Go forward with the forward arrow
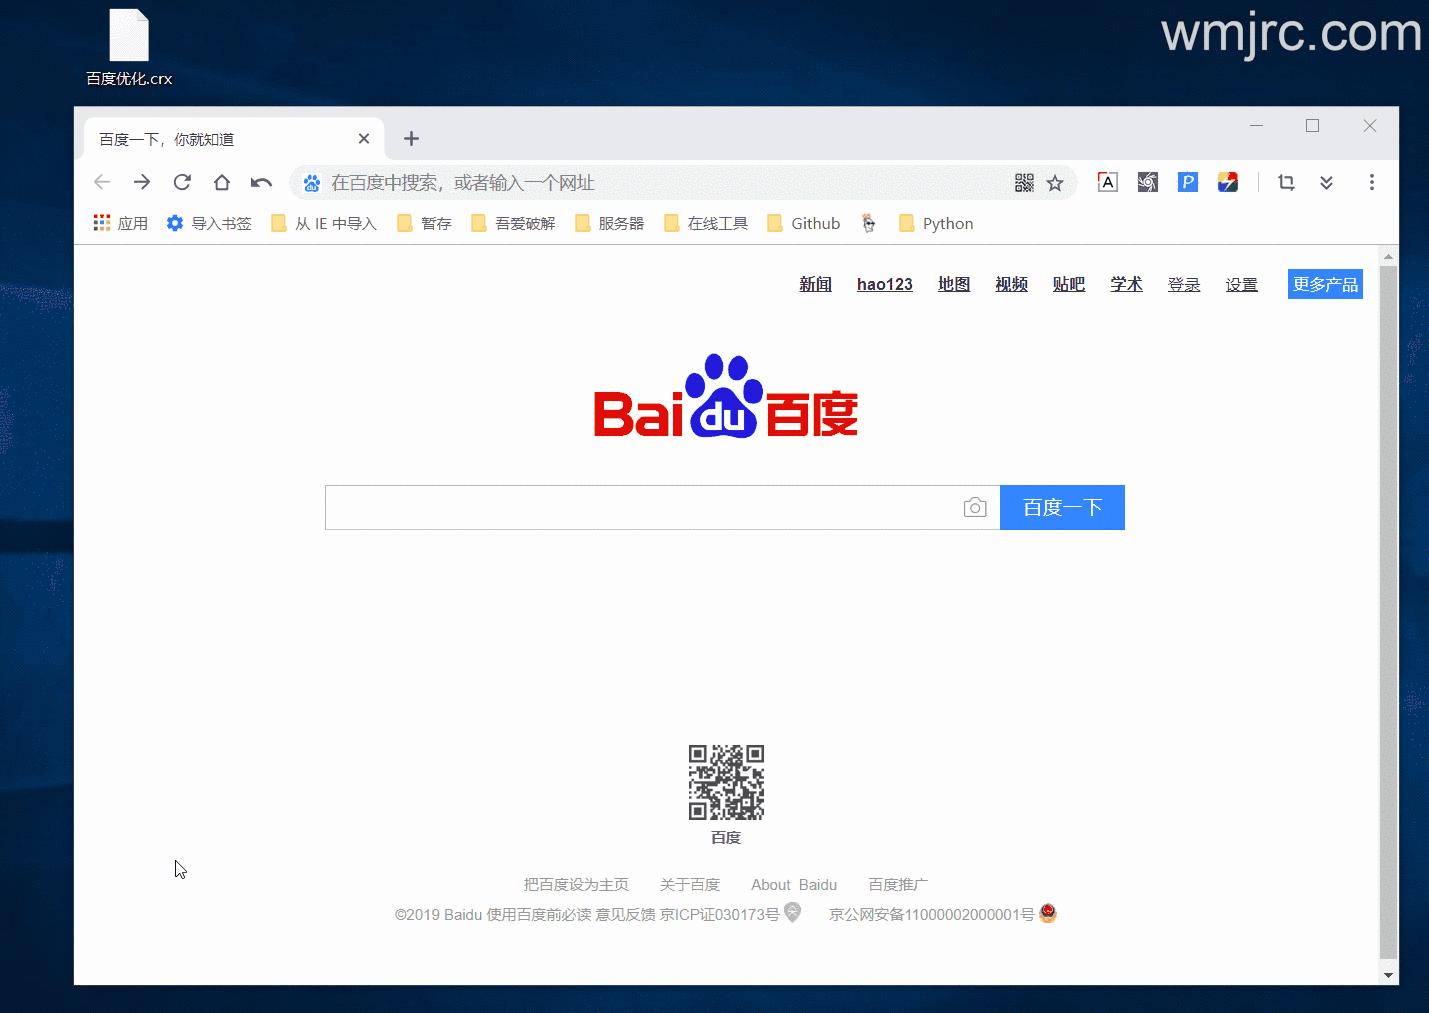This screenshot has height=1013, width=1429. pyautogui.click(x=142, y=182)
